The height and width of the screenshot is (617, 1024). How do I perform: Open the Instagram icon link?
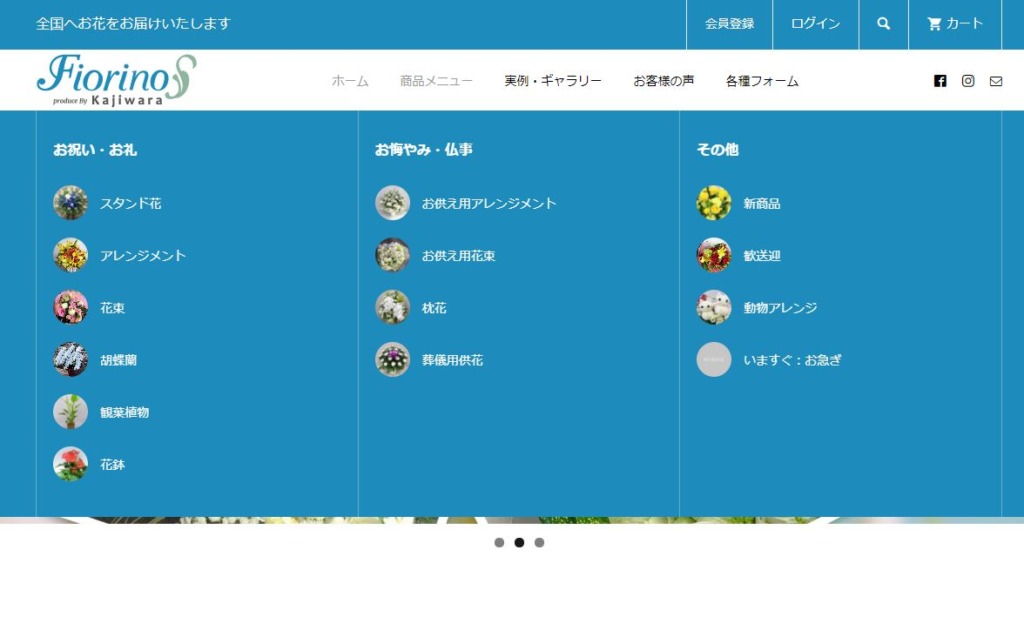click(968, 81)
